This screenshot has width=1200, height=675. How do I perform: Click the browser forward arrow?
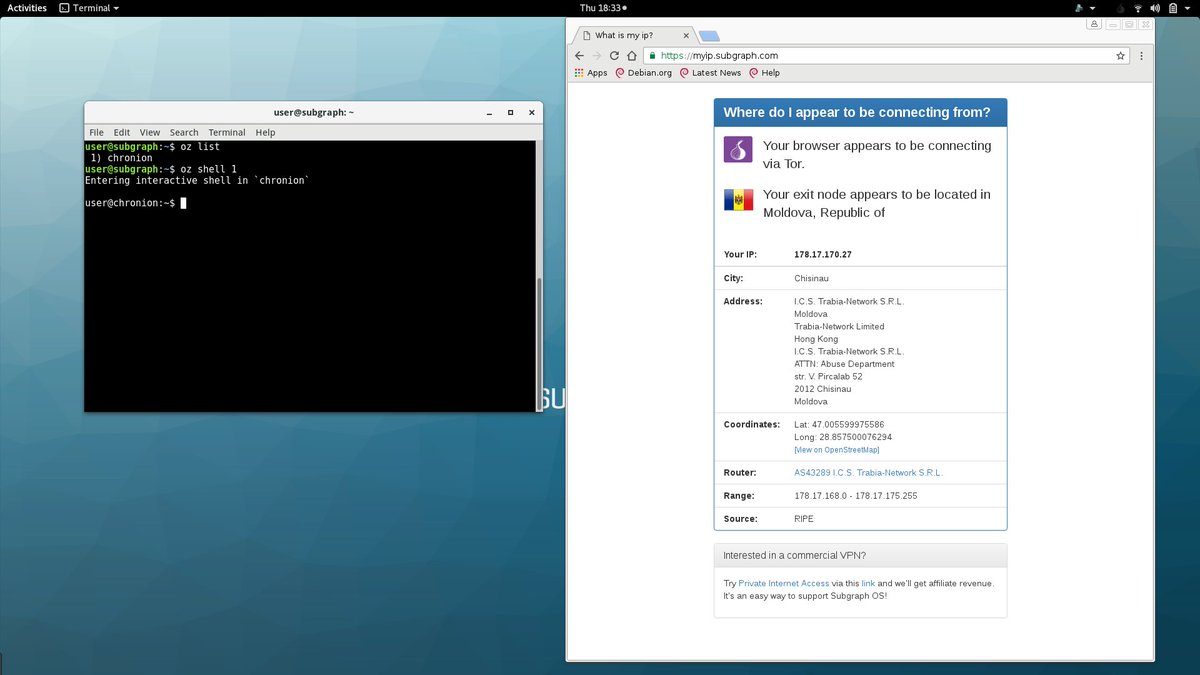(x=597, y=56)
